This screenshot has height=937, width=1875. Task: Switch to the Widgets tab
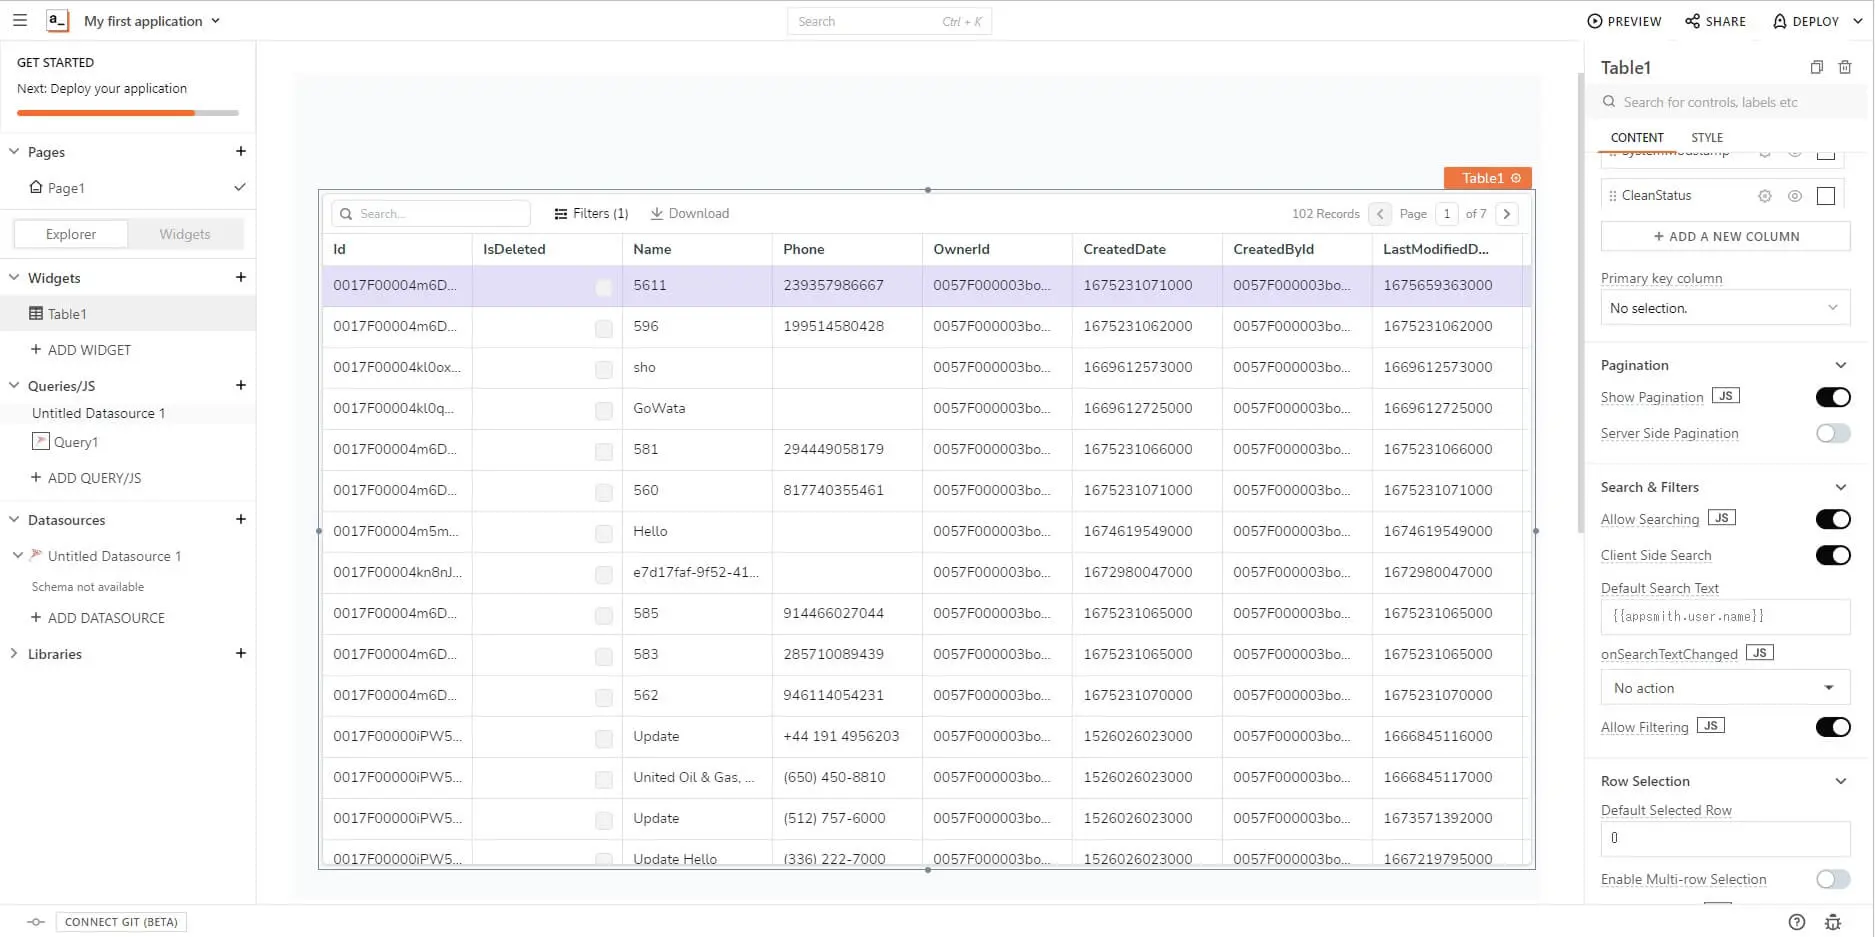[185, 234]
